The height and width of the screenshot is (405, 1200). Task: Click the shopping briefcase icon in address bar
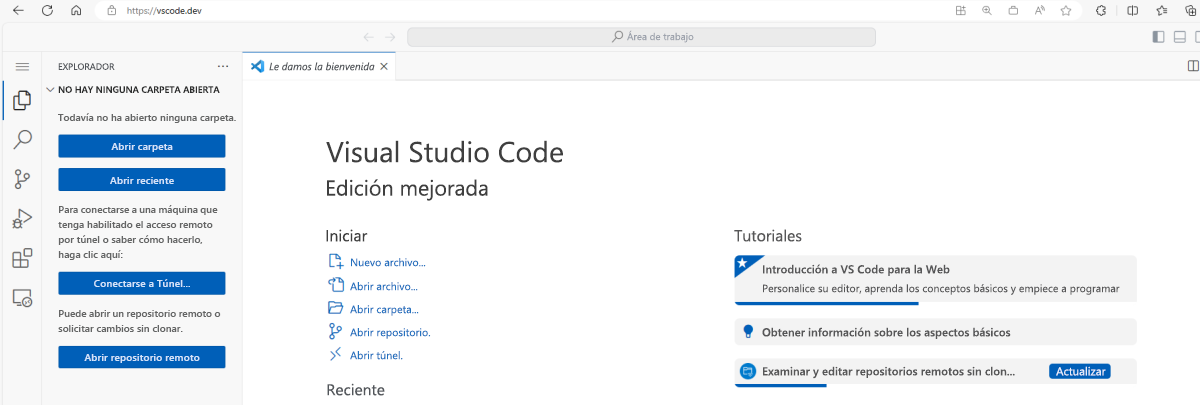point(1013,10)
